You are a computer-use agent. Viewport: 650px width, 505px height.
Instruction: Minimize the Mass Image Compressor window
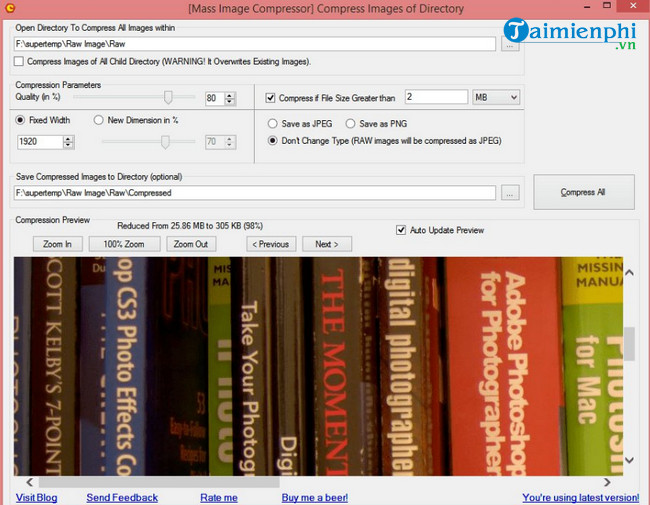point(587,7)
